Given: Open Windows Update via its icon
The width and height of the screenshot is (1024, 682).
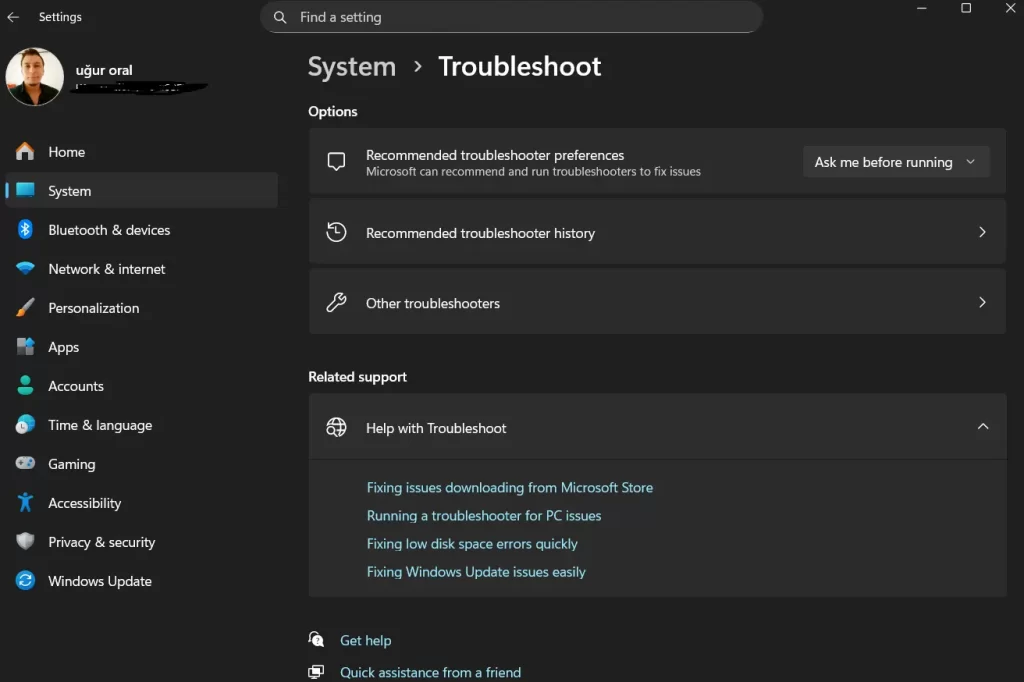Looking at the screenshot, I should [x=23, y=581].
